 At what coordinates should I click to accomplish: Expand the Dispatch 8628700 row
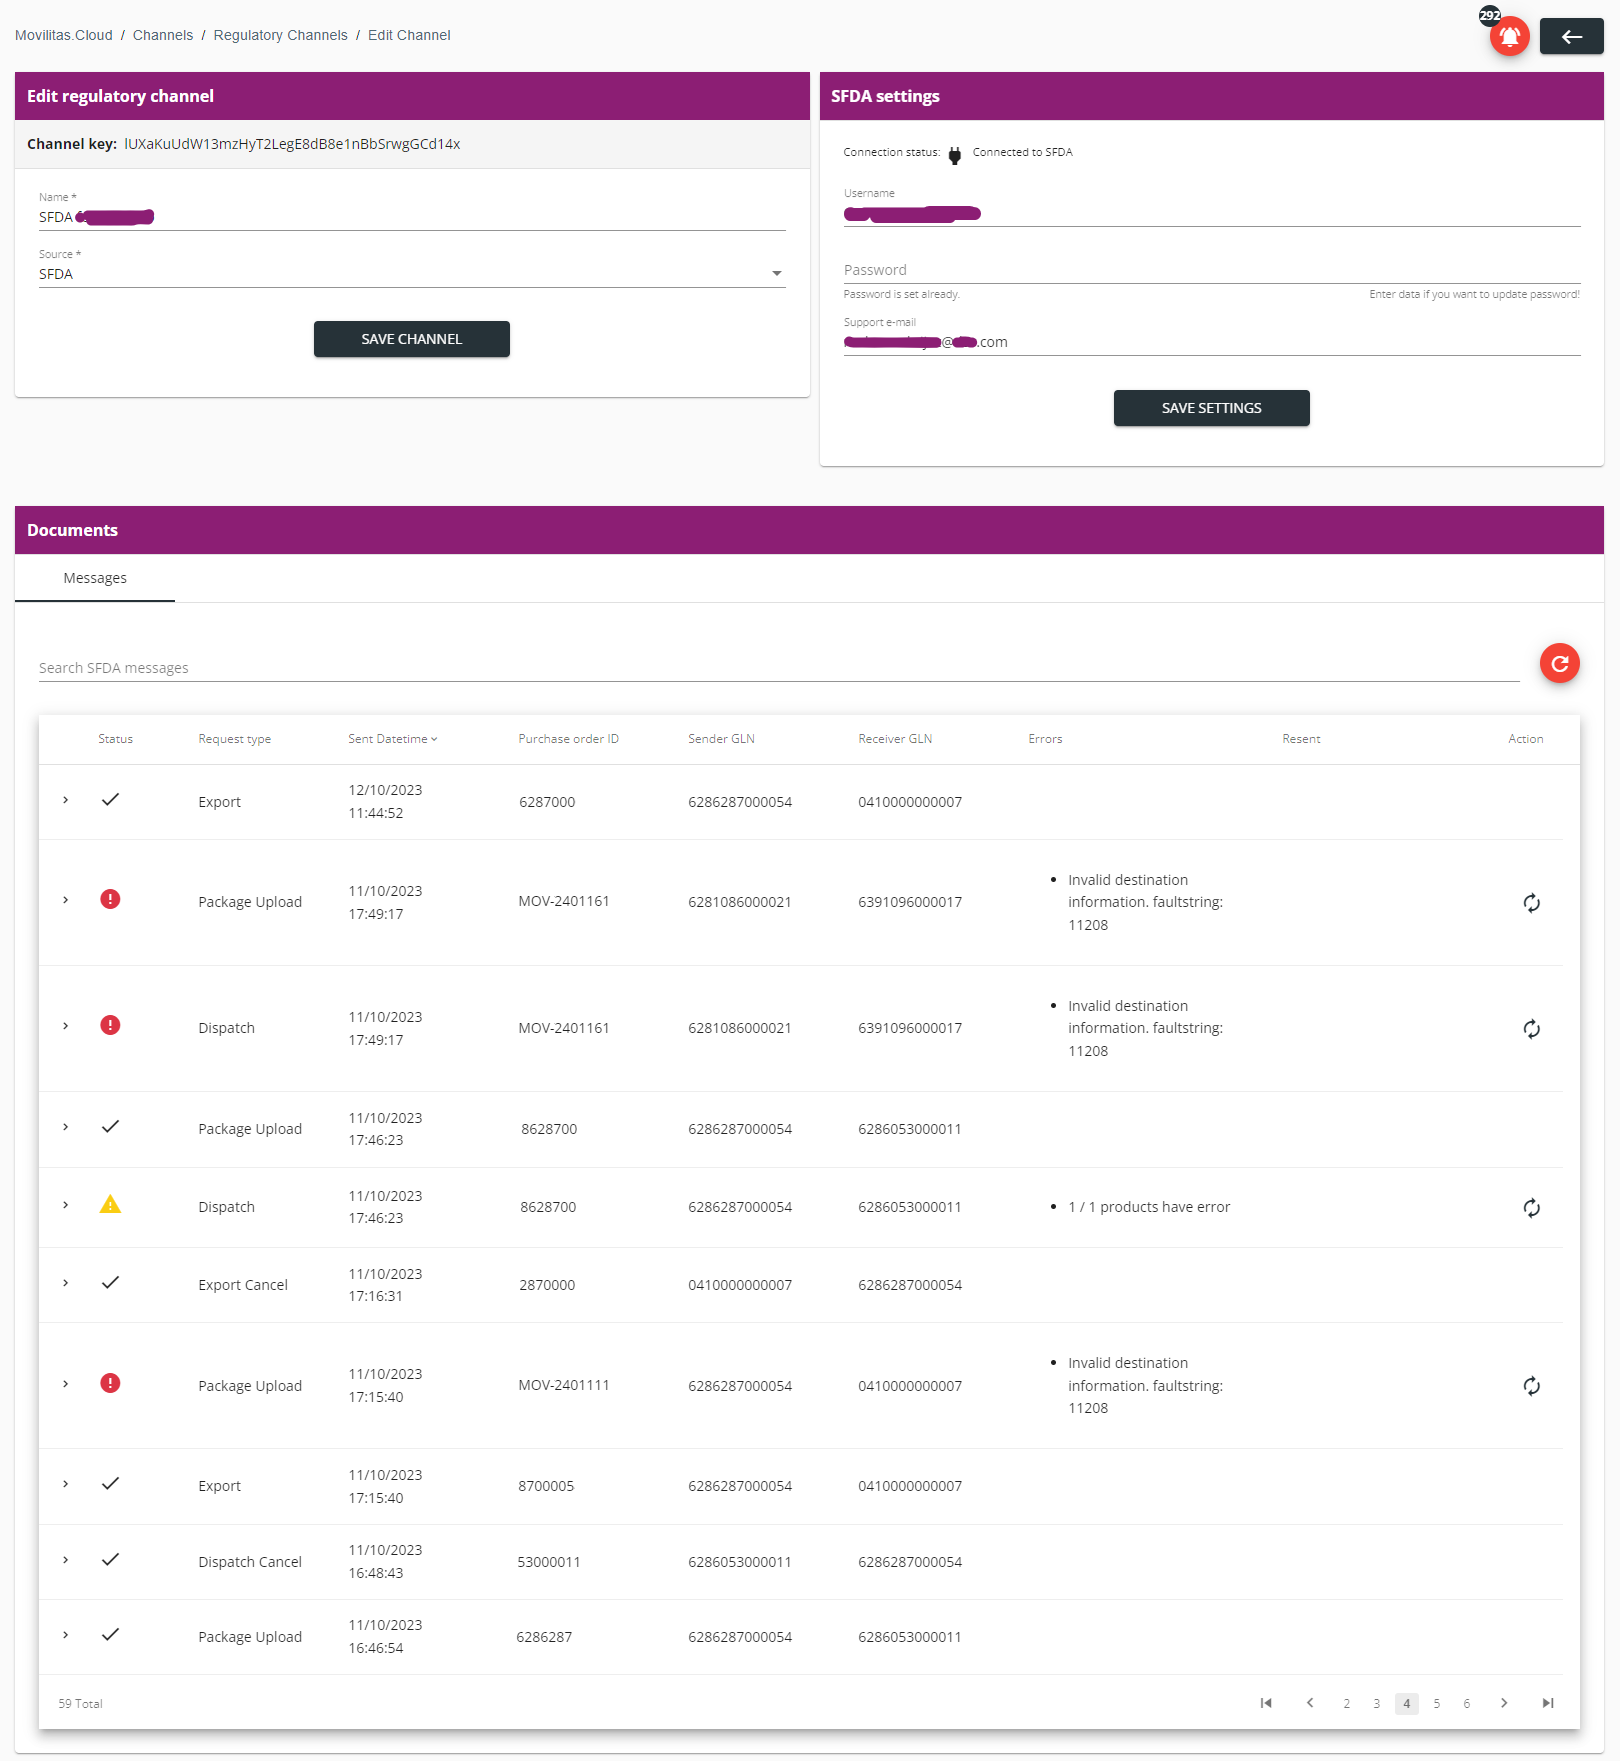66,1205
